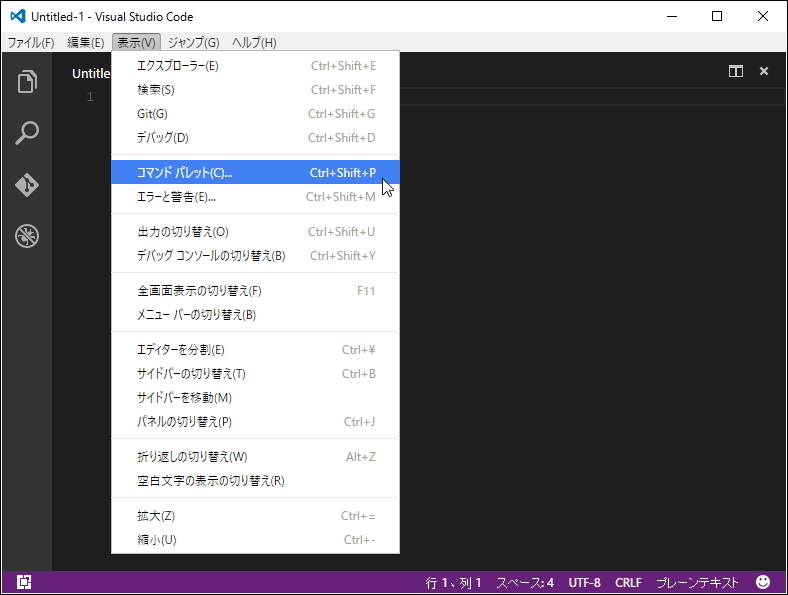Click the split editor icon
The width and height of the screenshot is (788, 595).
coord(736,71)
